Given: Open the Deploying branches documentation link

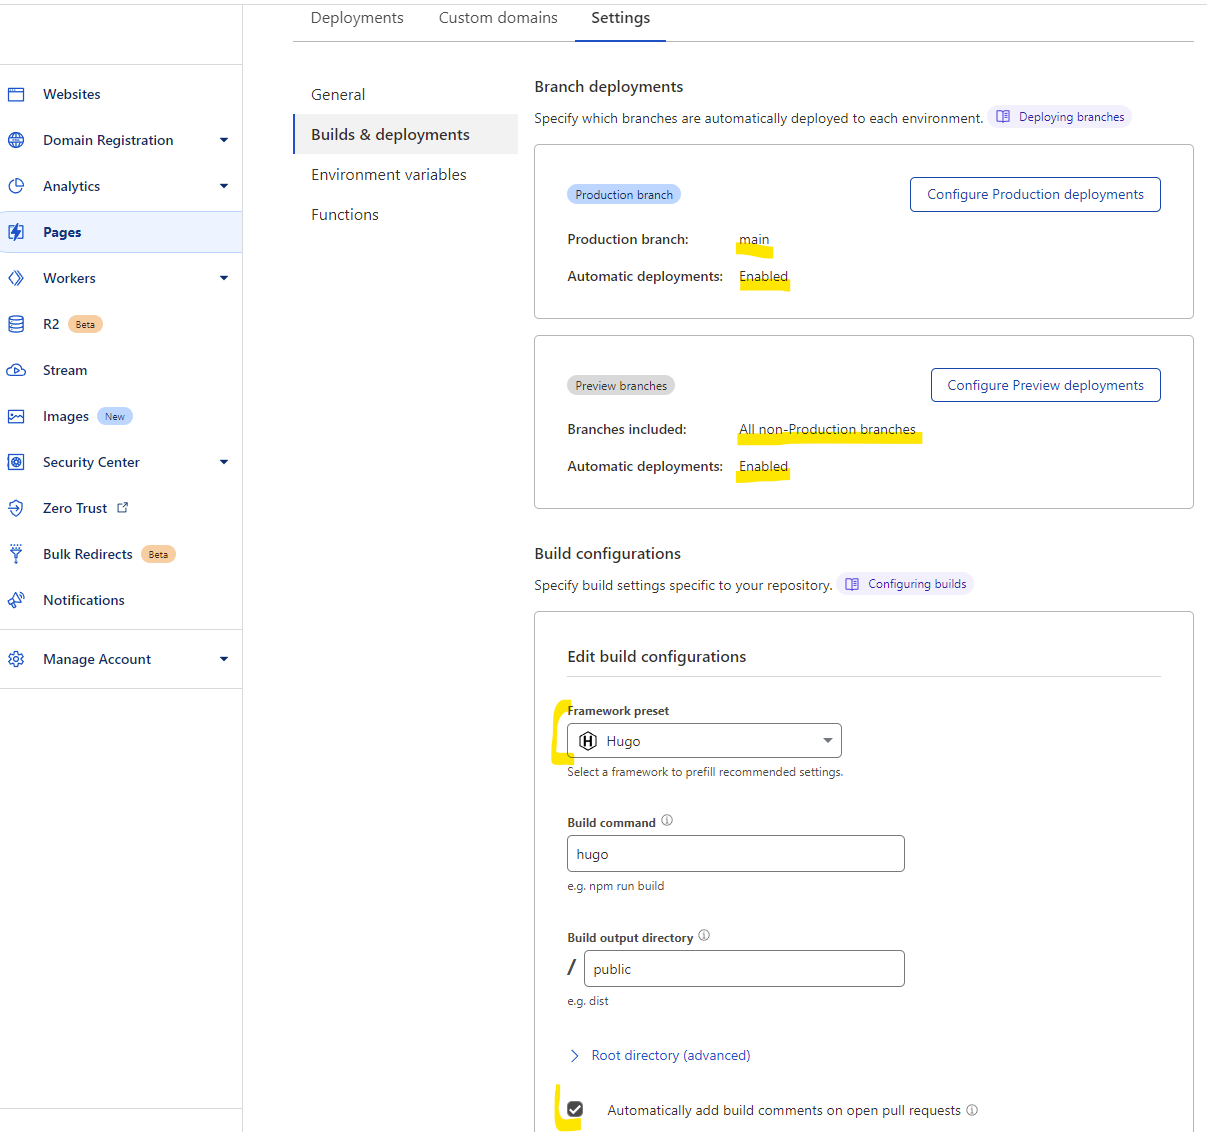Looking at the screenshot, I should [1059, 116].
